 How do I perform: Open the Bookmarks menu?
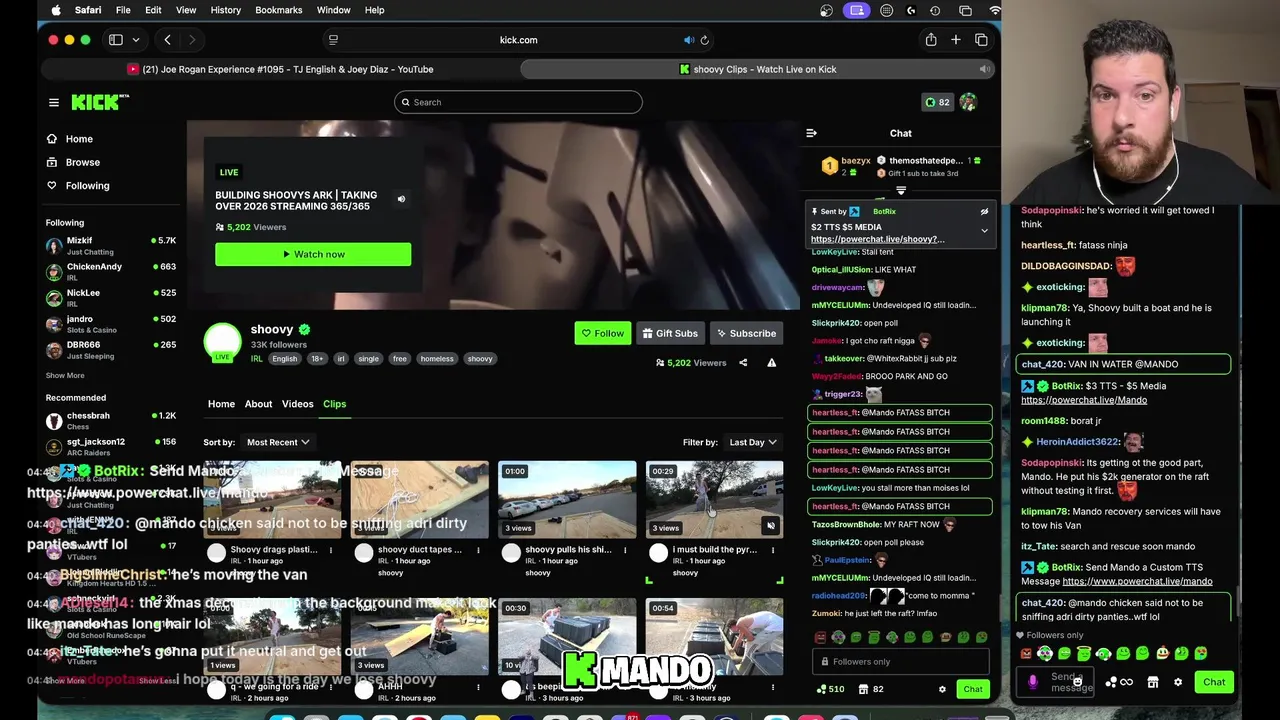(x=279, y=10)
